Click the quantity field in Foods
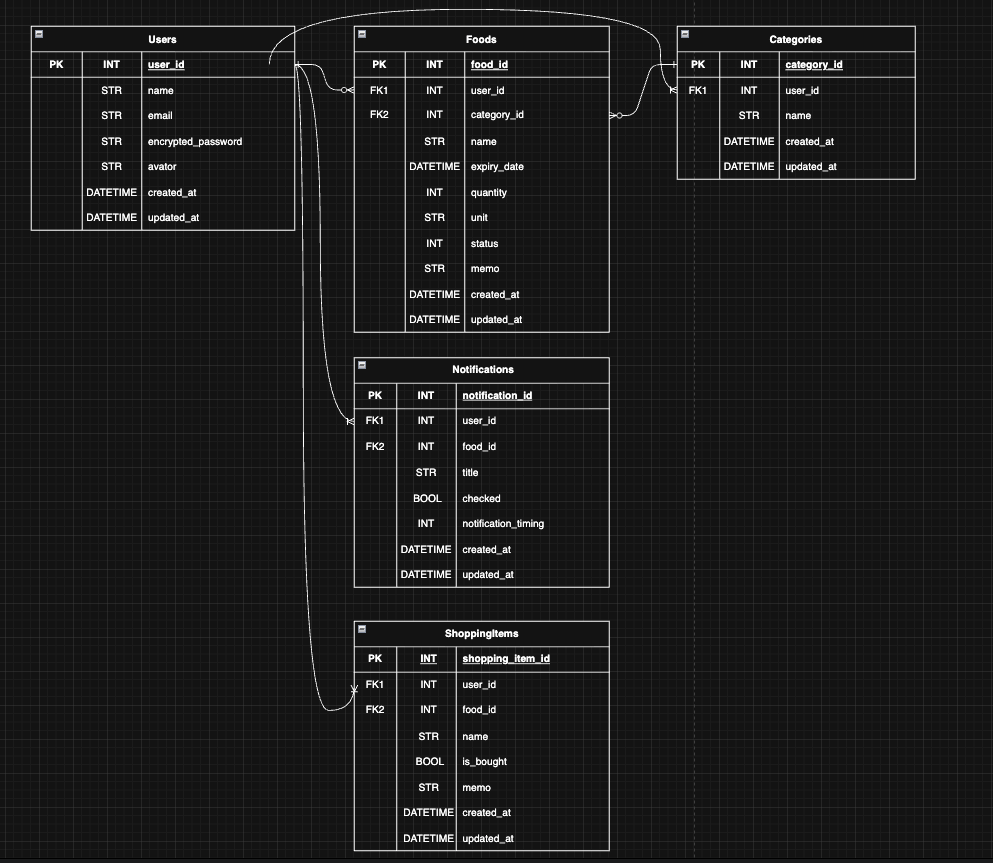The image size is (993, 863). tap(488, 192)
